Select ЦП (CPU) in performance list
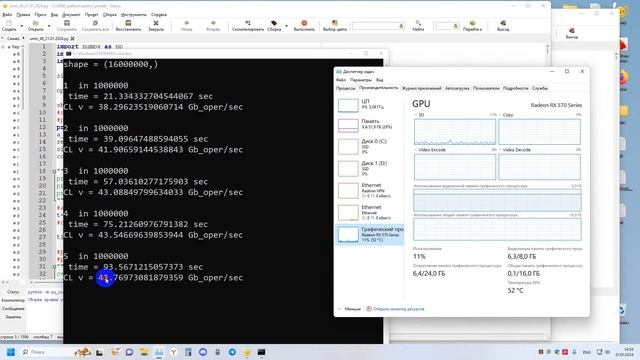 click(x=369, y=105)
